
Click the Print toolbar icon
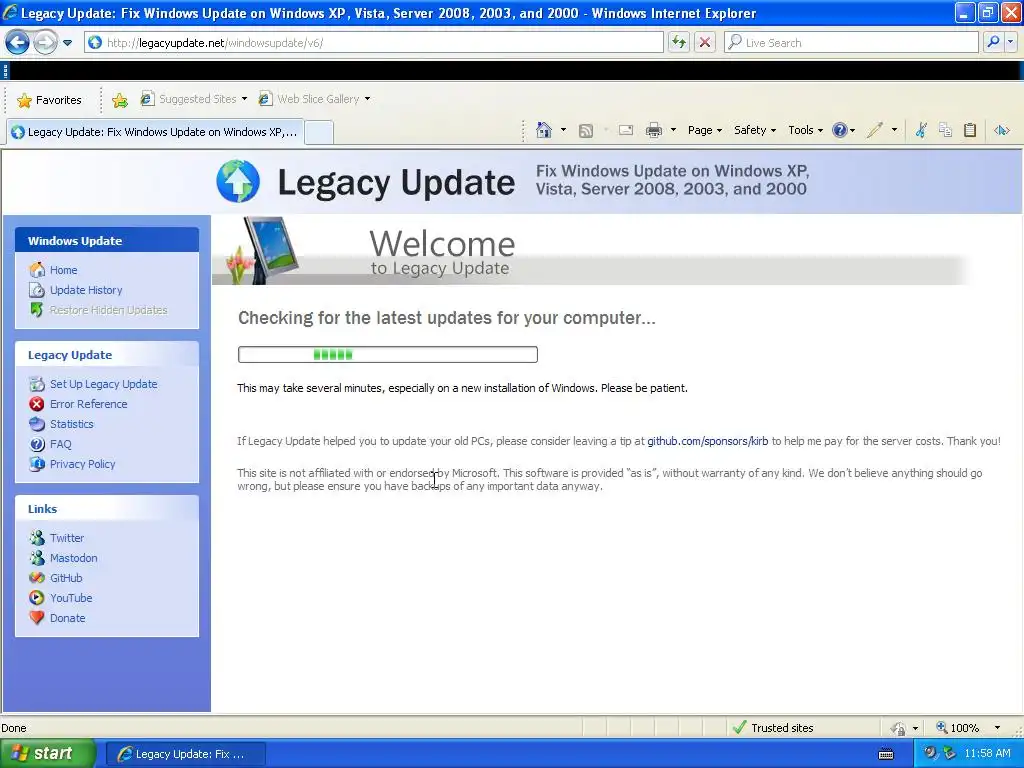pos(654,130)
